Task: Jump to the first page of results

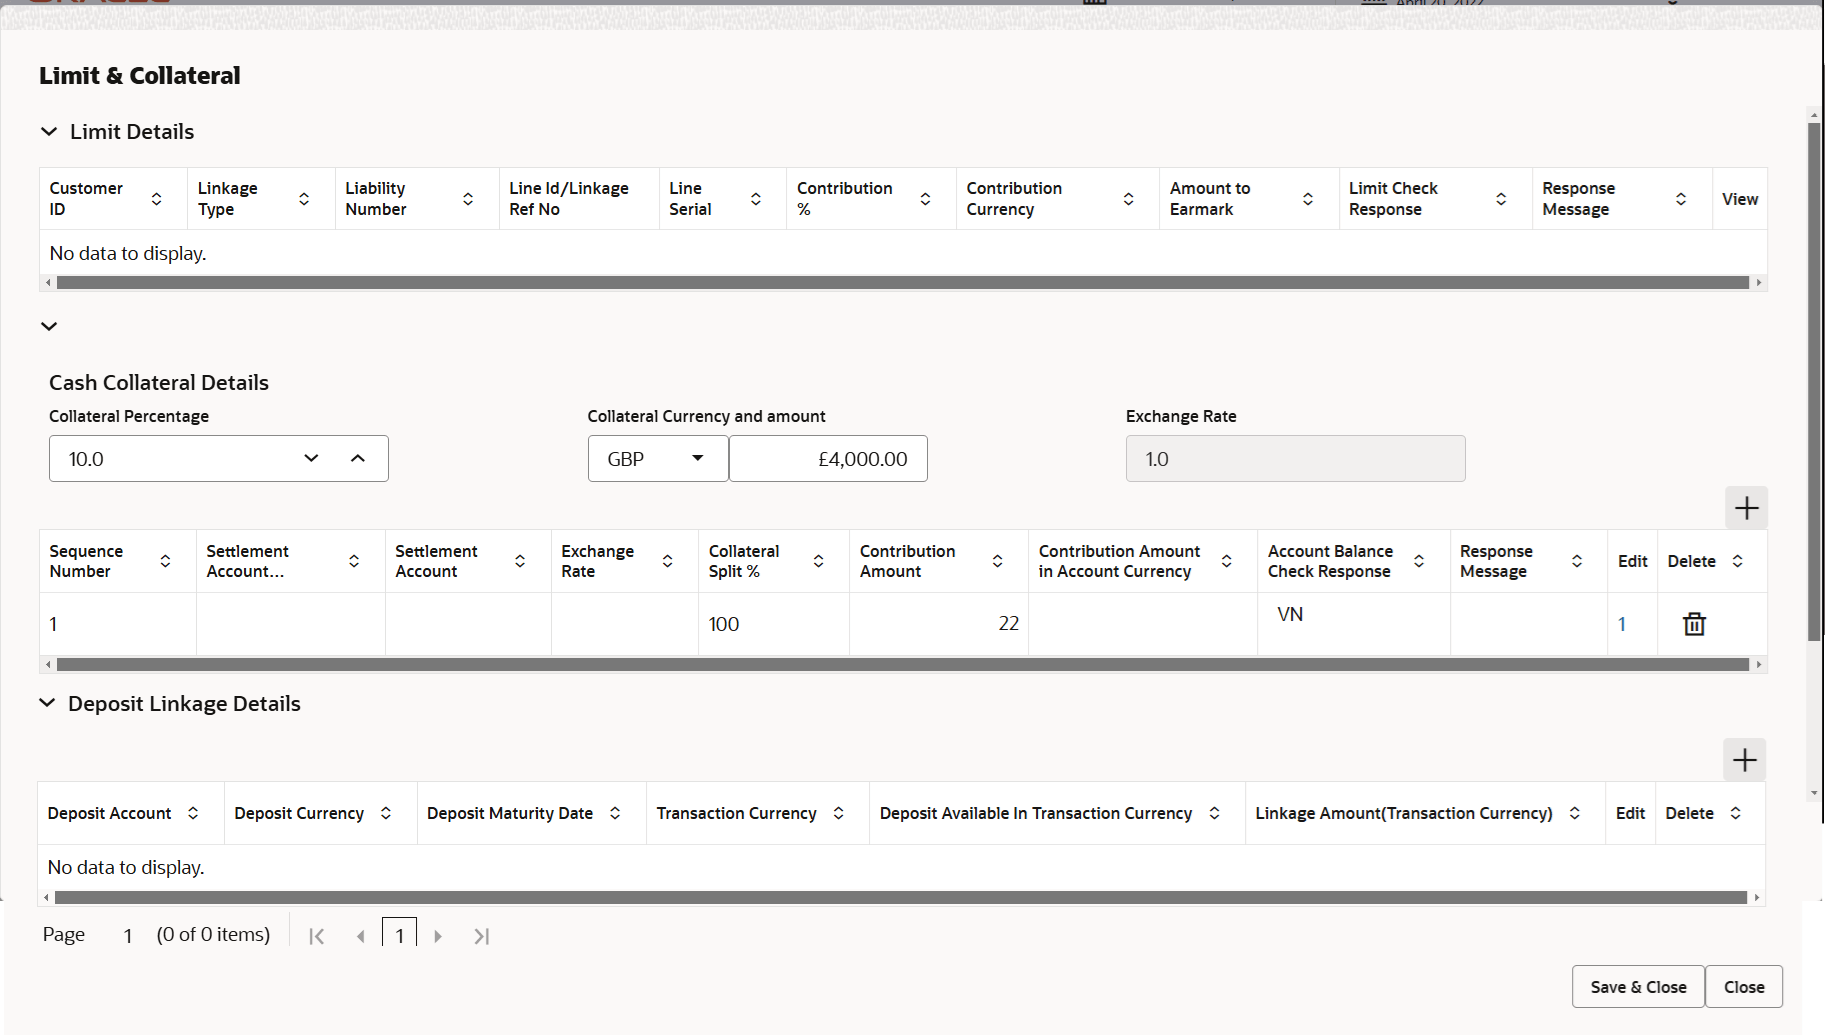Action: (317, 935)
